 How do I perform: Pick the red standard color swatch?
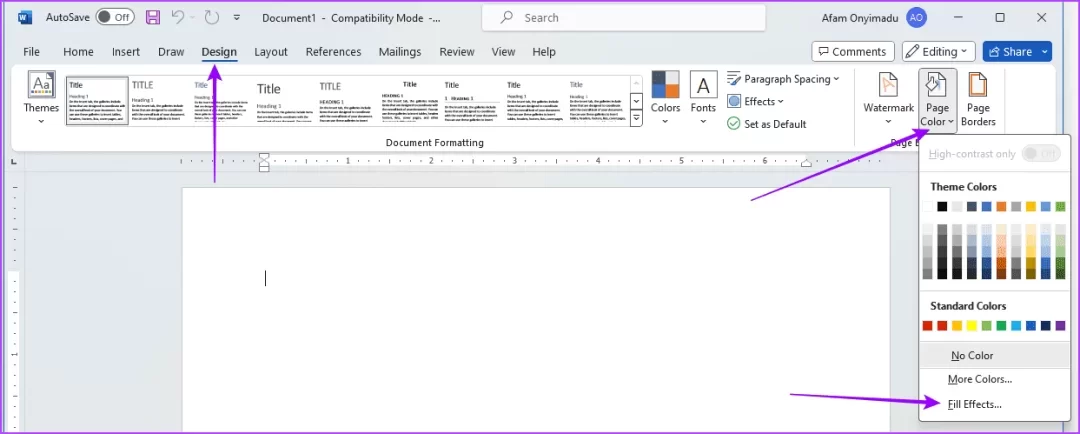click(928, 326)
